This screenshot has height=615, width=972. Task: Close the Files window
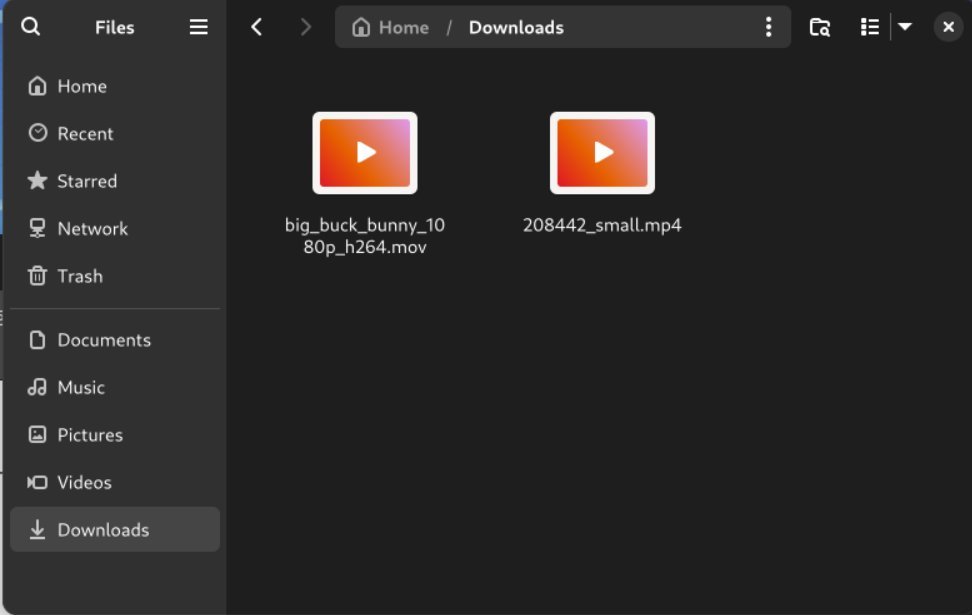pos(948,27)
